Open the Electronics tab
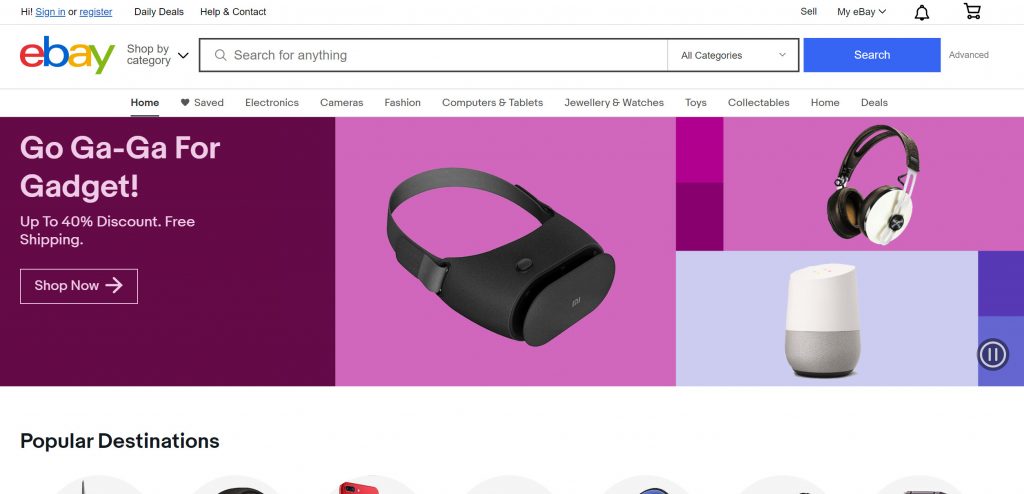 coord(272,103)
